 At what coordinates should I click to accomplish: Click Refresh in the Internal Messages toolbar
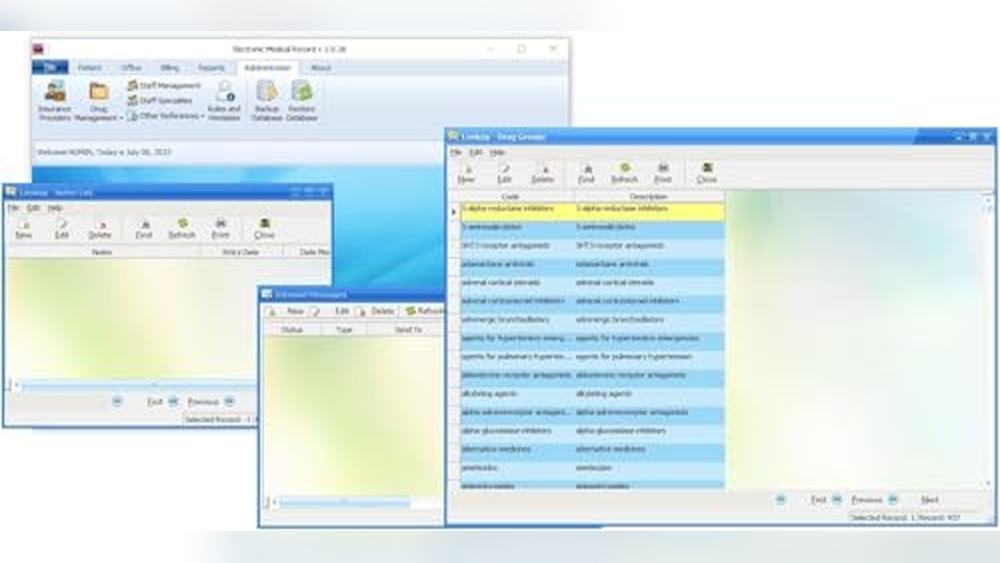click(x=424, y=311)
